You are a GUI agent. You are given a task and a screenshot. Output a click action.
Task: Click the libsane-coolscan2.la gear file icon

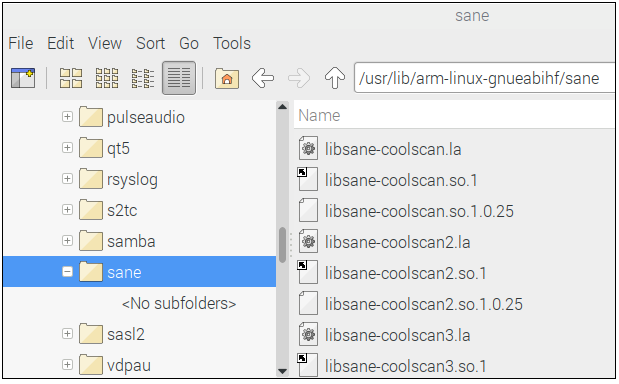pyautogui.click(x=308, y=241)
